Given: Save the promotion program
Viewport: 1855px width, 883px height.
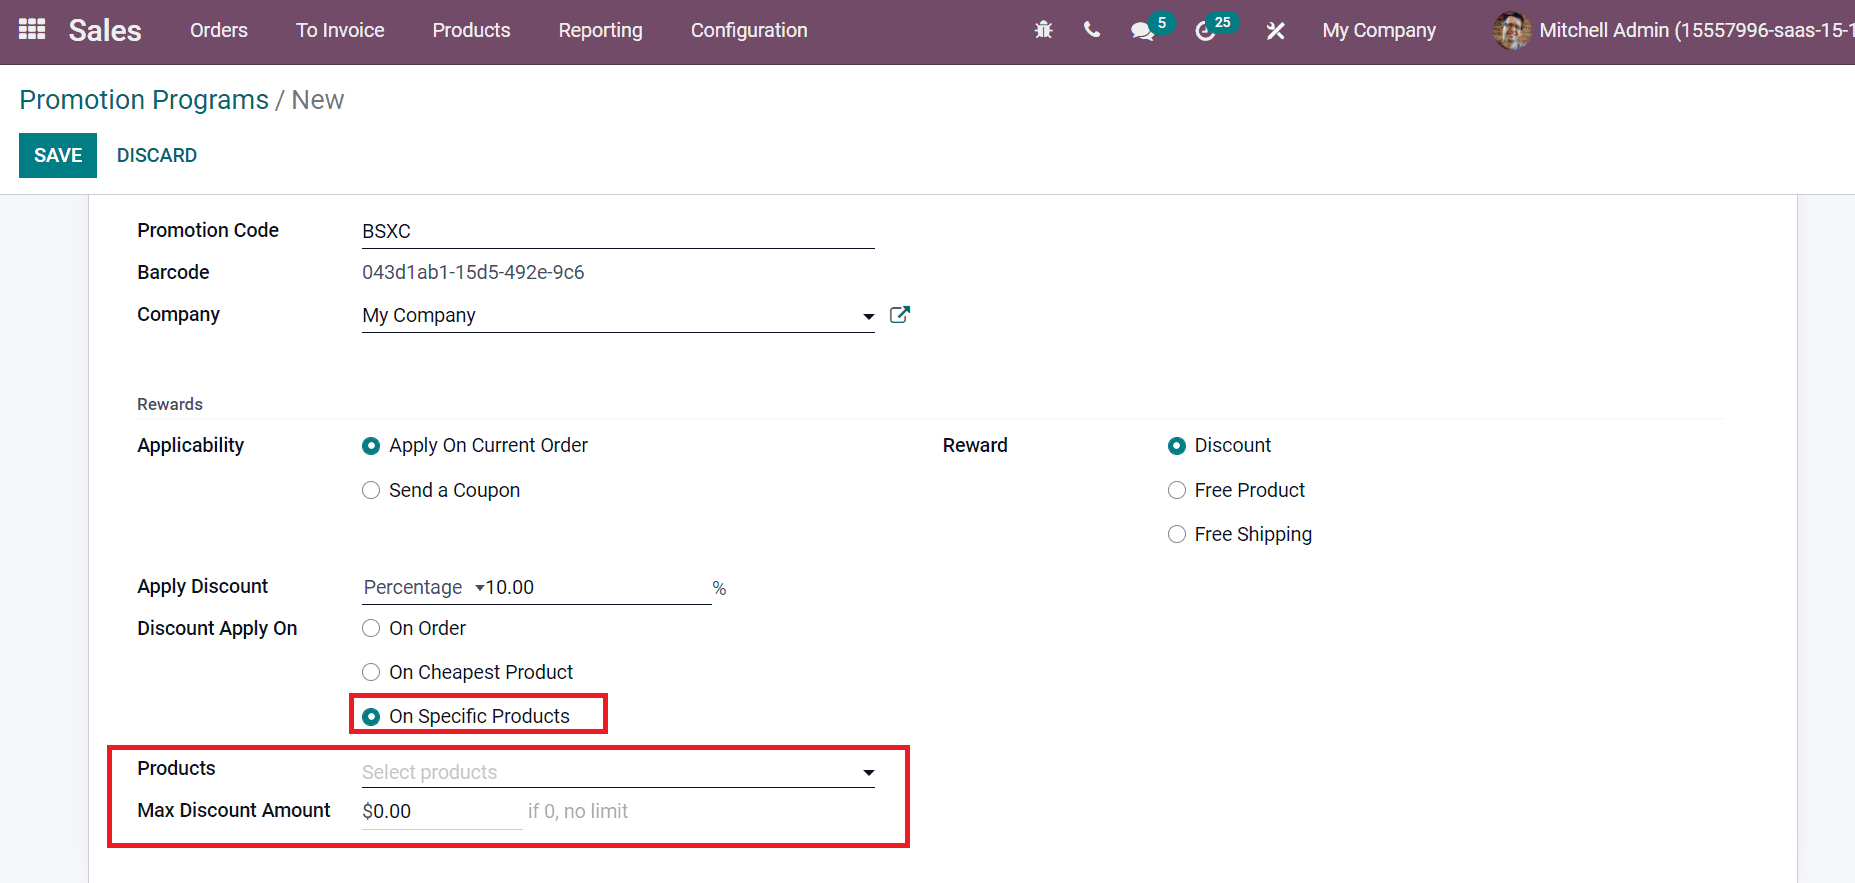Looking at the screenshot, I should (58, 155).
